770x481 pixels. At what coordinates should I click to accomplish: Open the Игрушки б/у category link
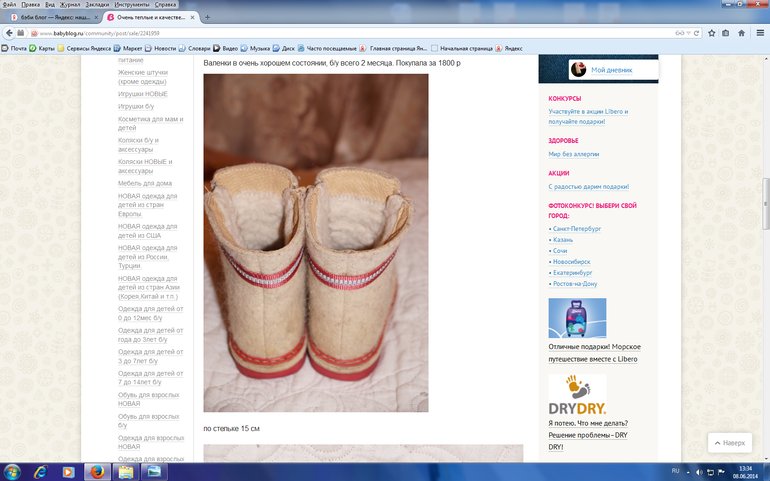tap(136, 106)
